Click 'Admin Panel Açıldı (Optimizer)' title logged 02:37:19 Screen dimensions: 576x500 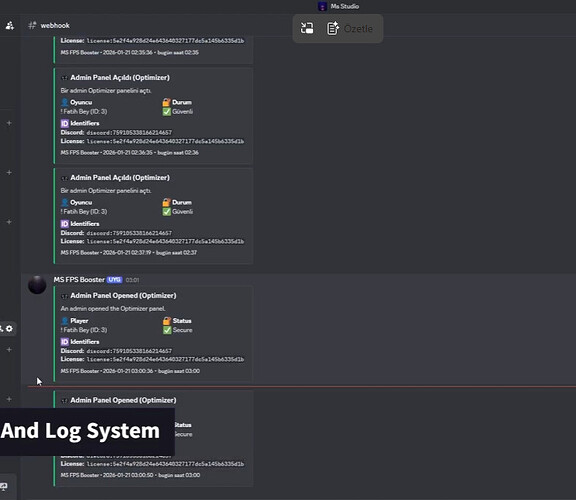(x=120, y=177)
